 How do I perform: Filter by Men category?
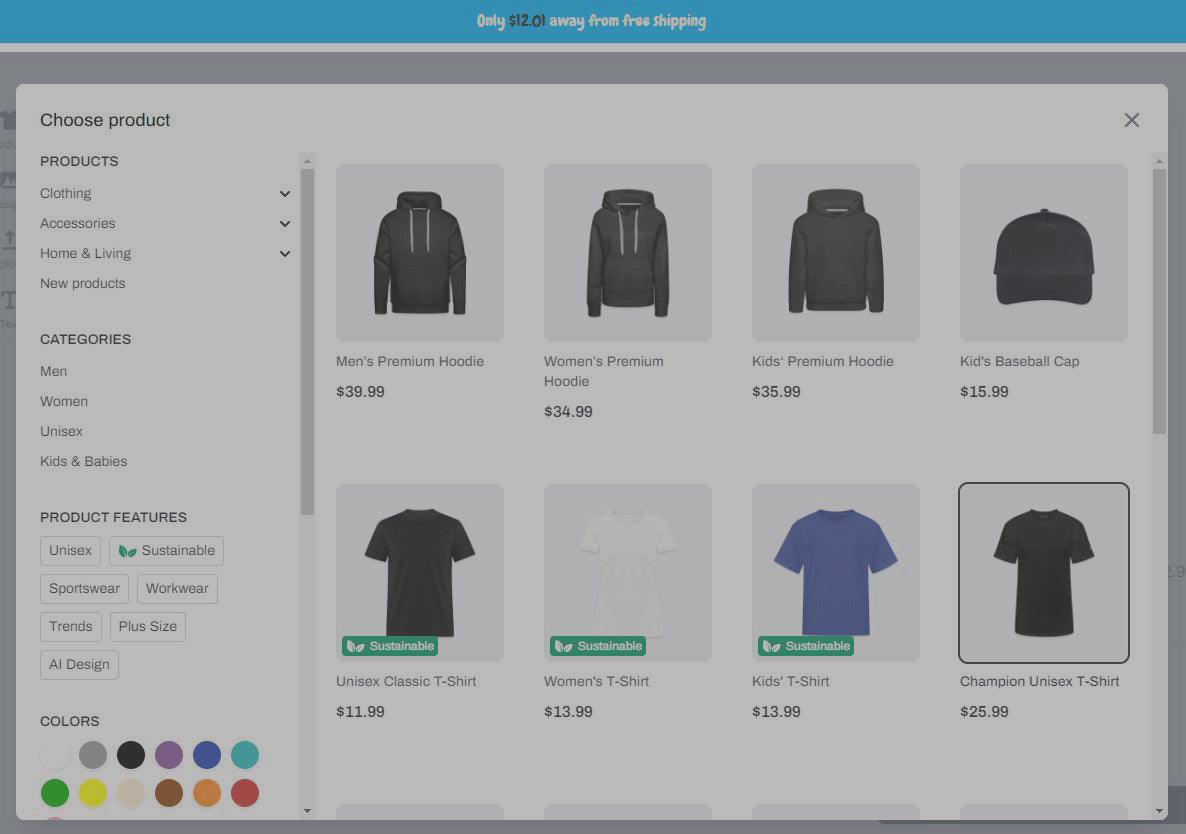(54, 371)
